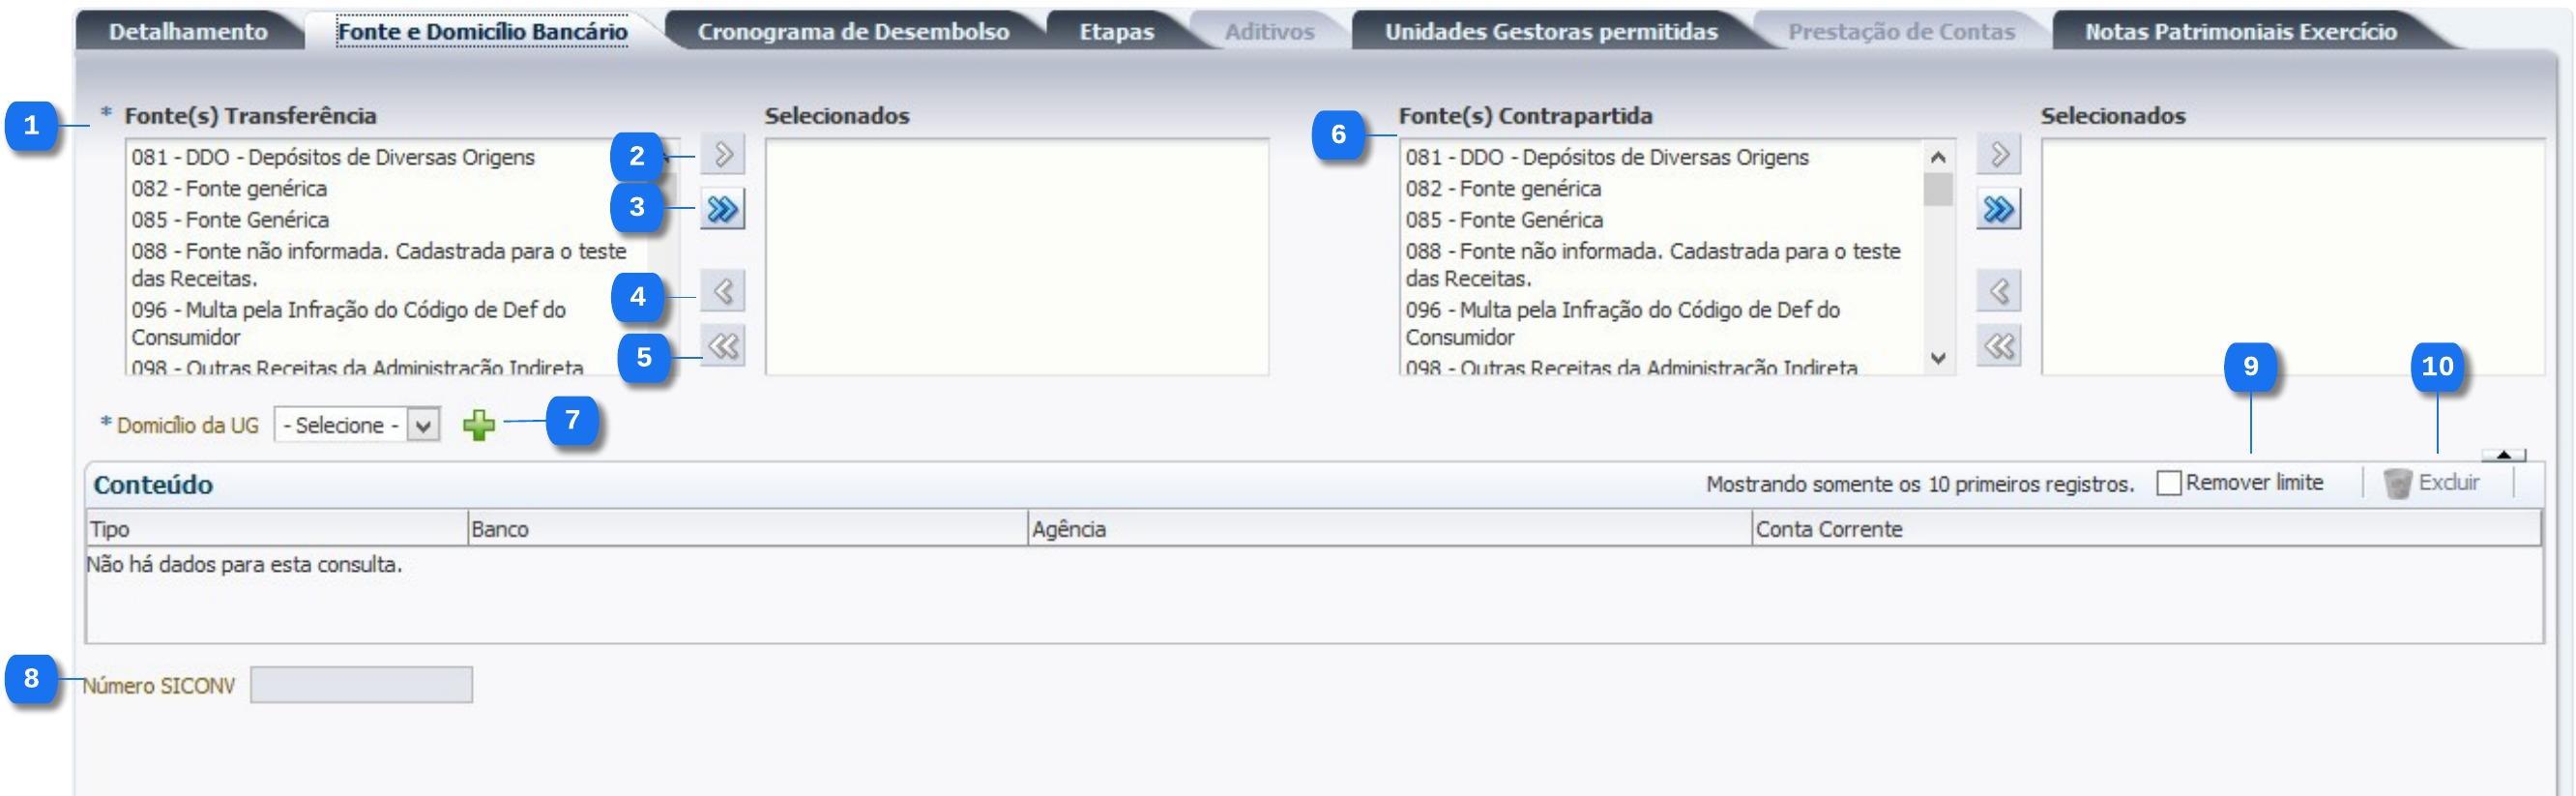
Task: Click move-all double arrow for Fonte(s) Contrapartida
Action: pyautogui.click(x=1998, y=209)
